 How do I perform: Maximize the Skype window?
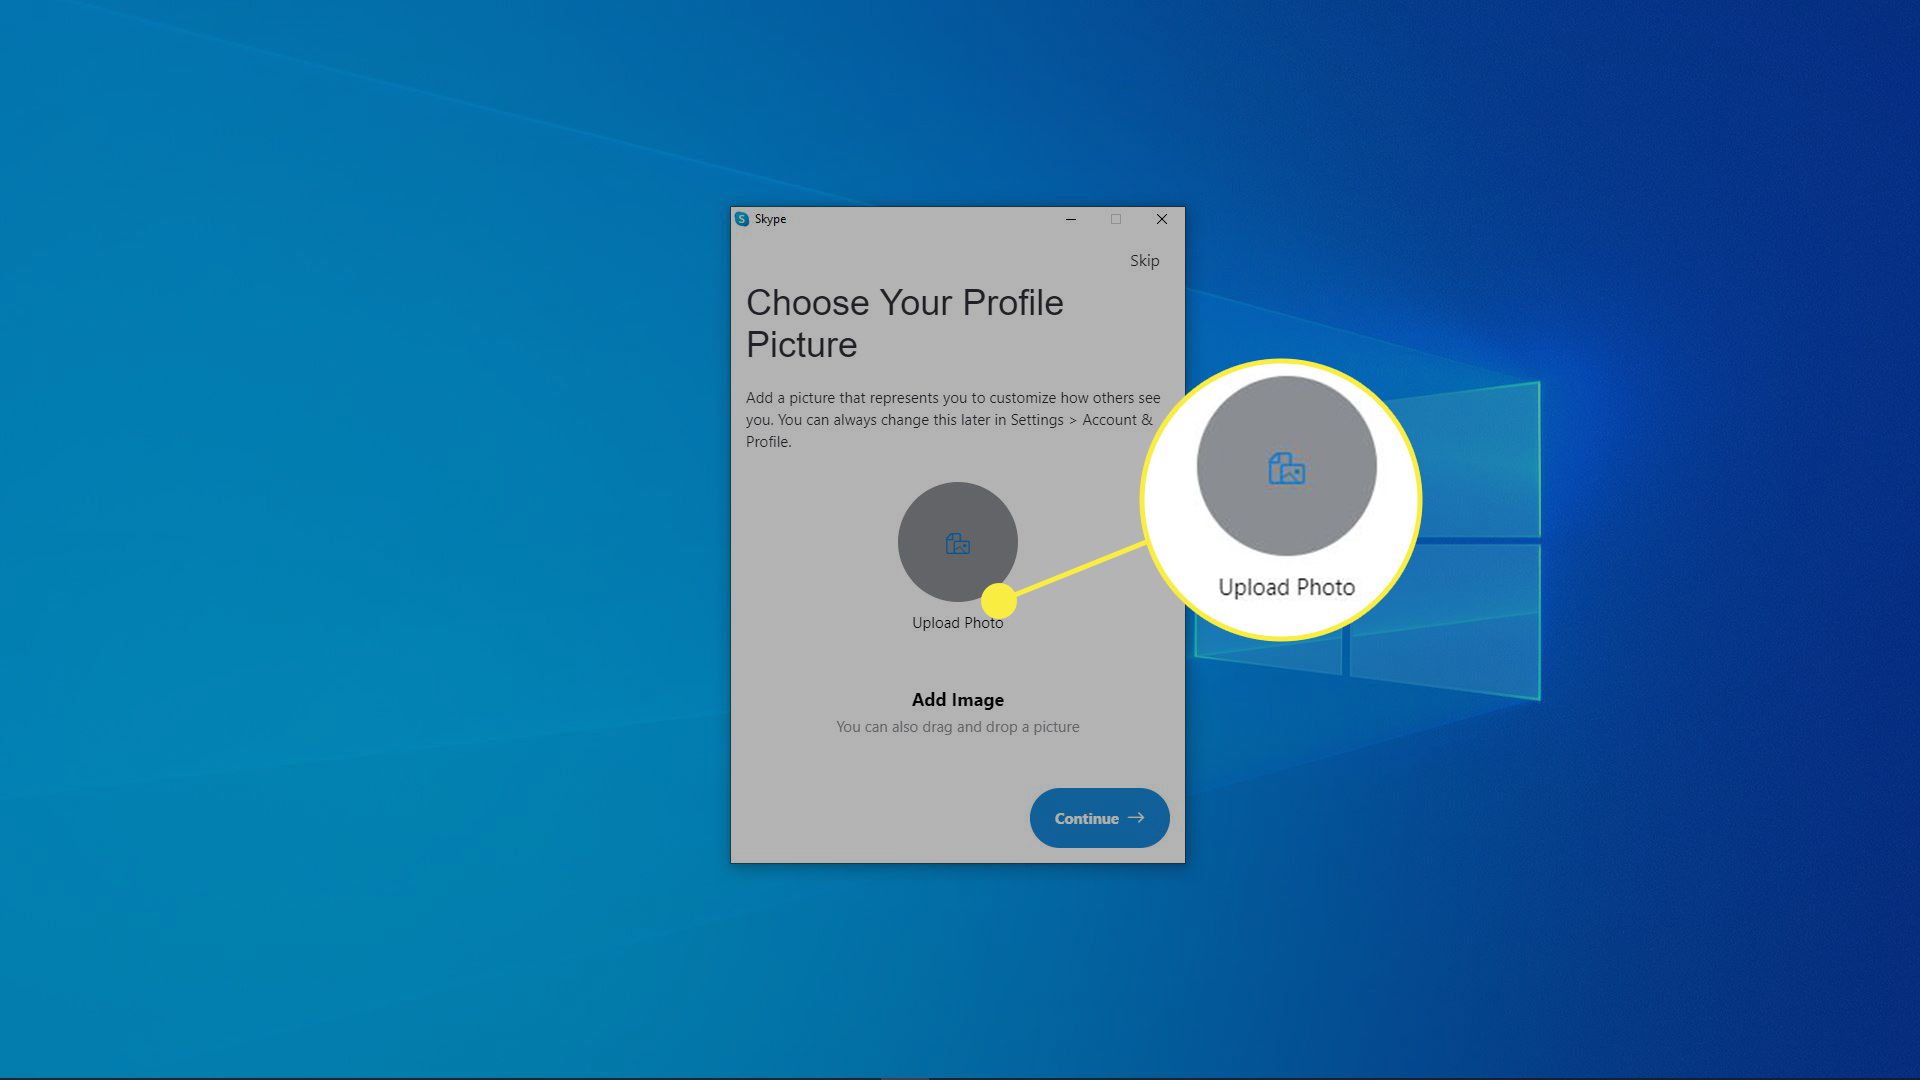point(1116,219)
